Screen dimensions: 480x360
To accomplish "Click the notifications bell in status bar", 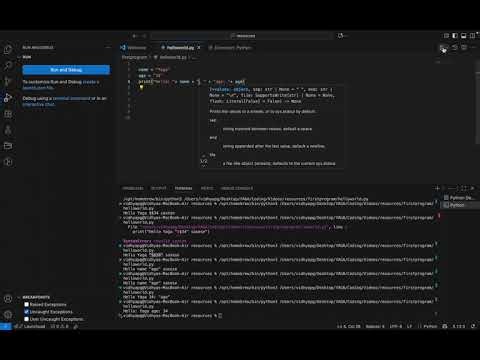I will pos(473,326).
